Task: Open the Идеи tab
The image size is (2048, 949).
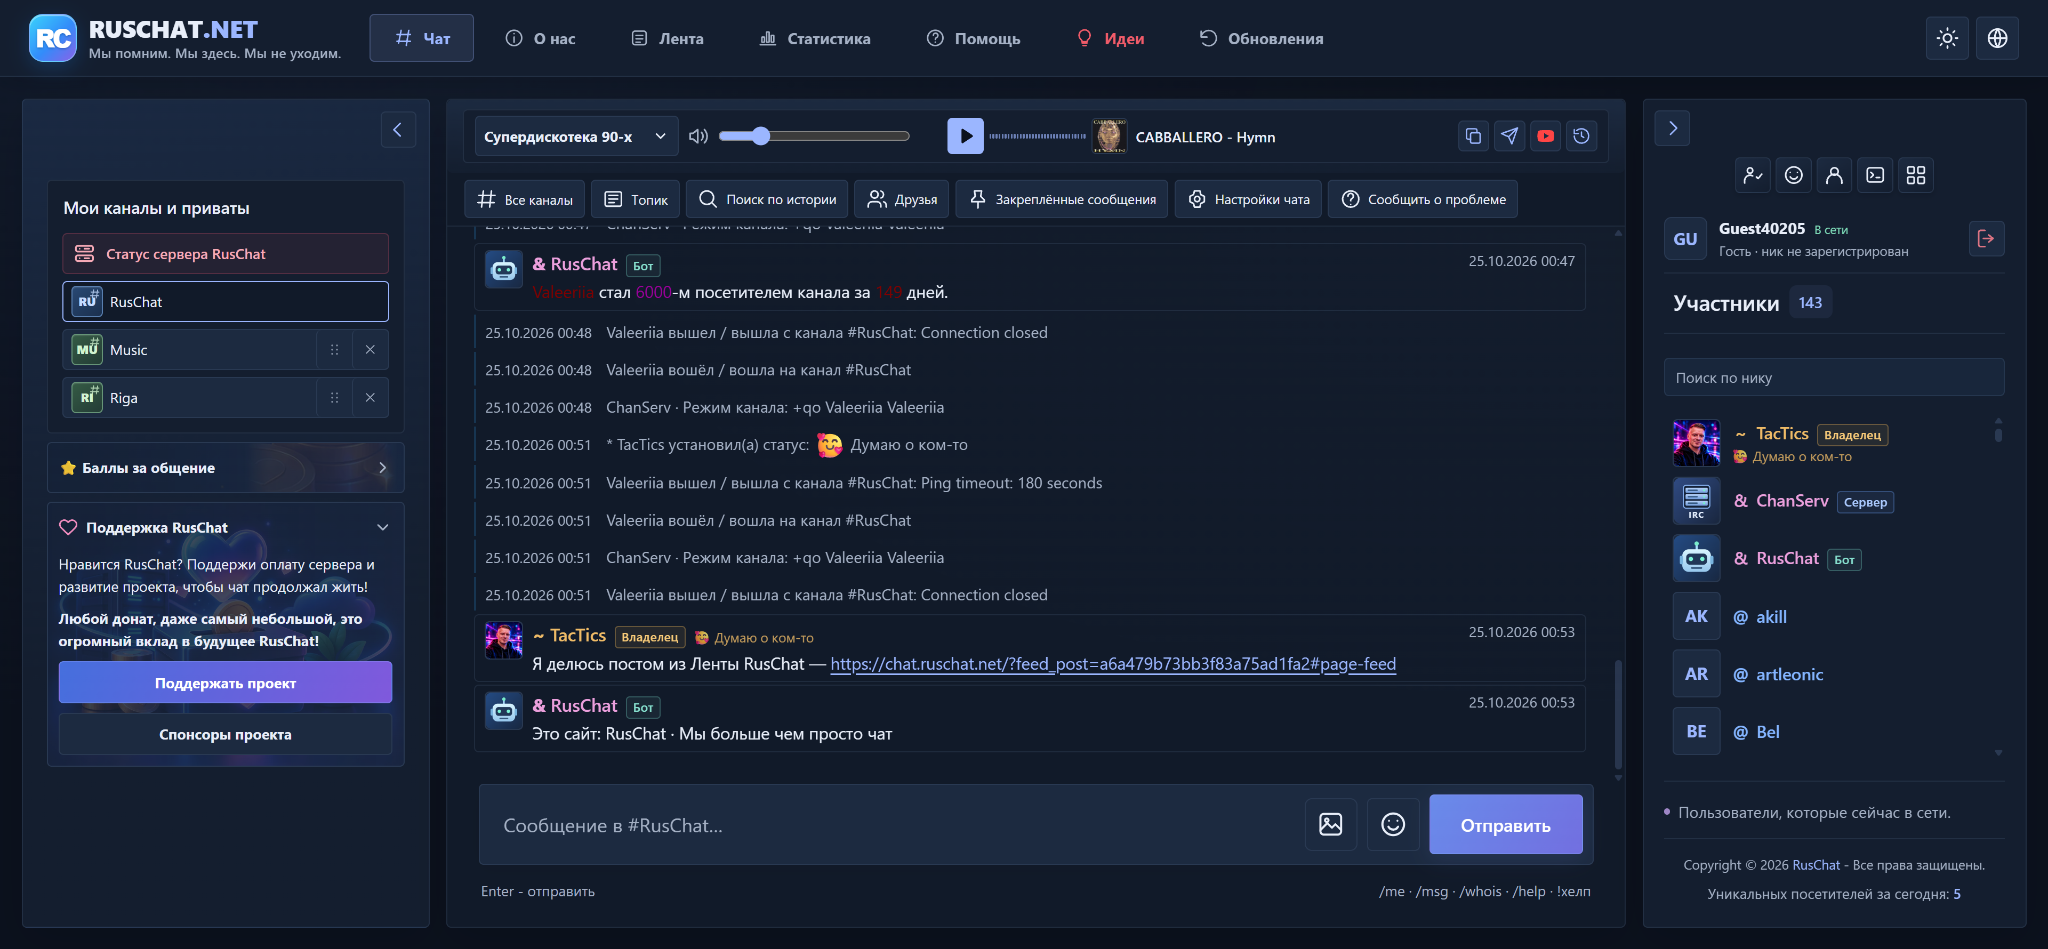Action: 1110,38
